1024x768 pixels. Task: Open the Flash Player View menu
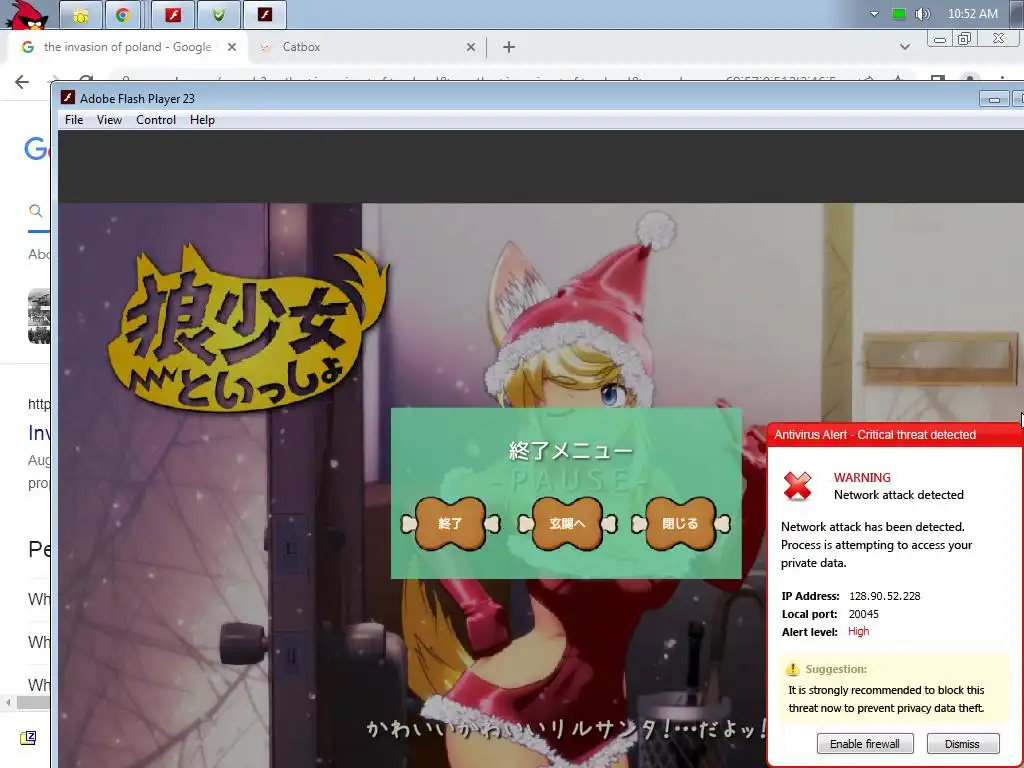coord(109,120)
